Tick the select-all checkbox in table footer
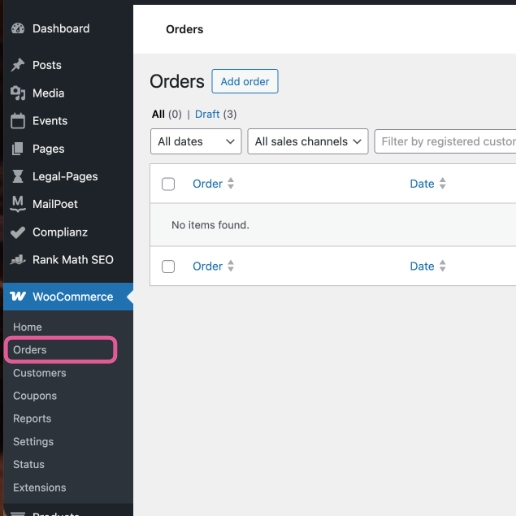This screenshot has height=516, width=516. click(168, 266)
